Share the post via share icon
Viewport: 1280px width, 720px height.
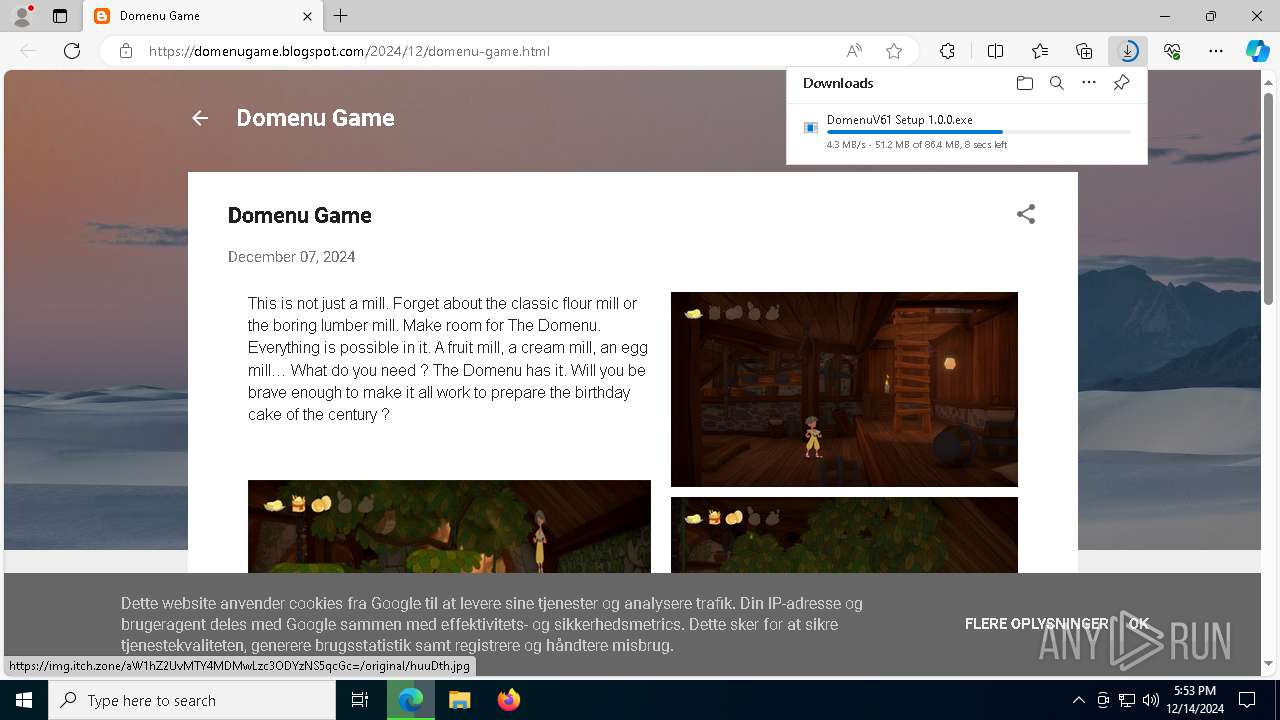1026,214
